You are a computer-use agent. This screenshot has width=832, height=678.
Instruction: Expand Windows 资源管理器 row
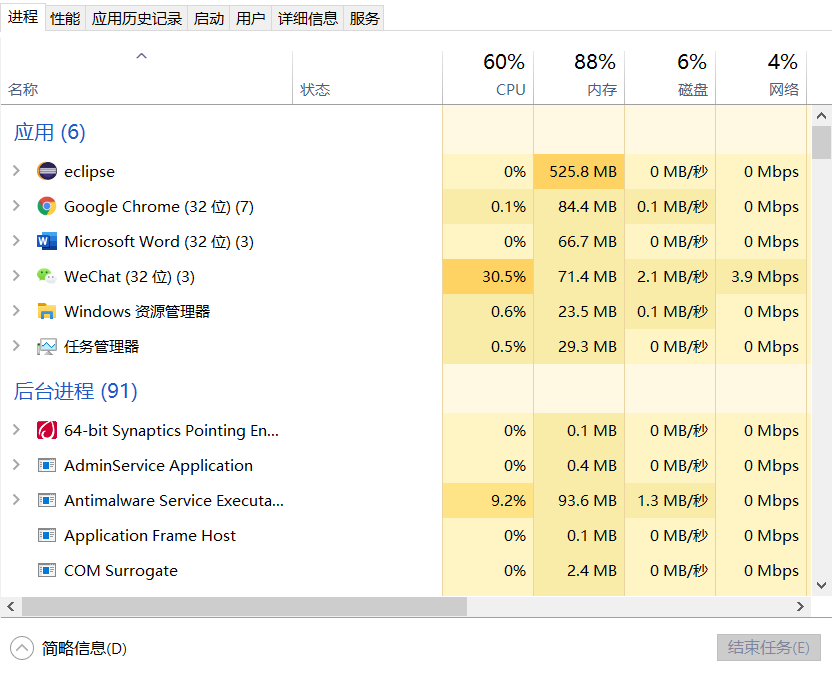(x=16, y=311)
